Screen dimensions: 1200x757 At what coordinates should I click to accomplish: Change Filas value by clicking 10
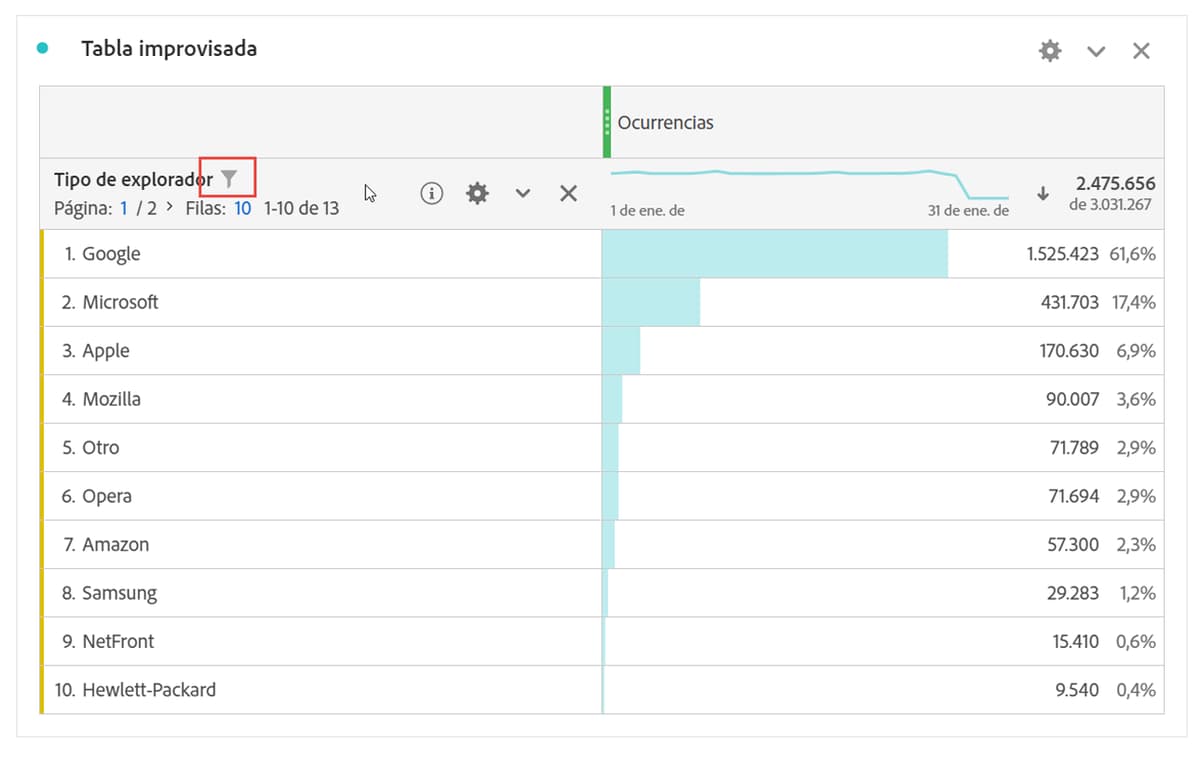pos(243,208)
